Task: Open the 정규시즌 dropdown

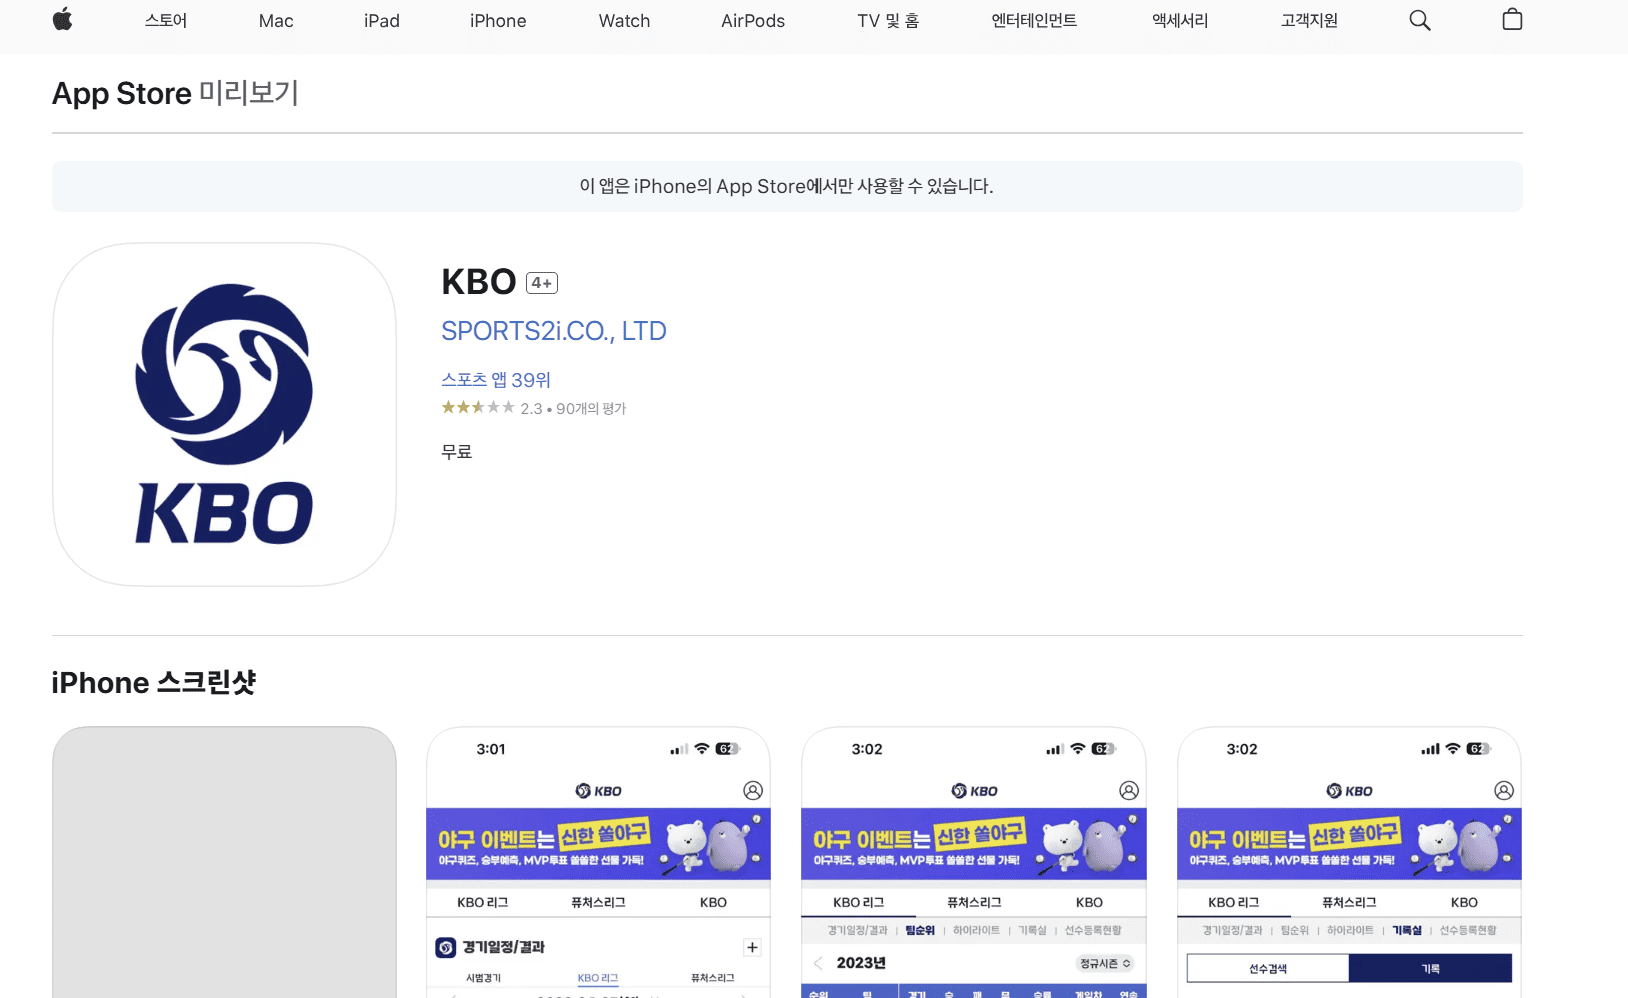Action: pos(1105,963)
